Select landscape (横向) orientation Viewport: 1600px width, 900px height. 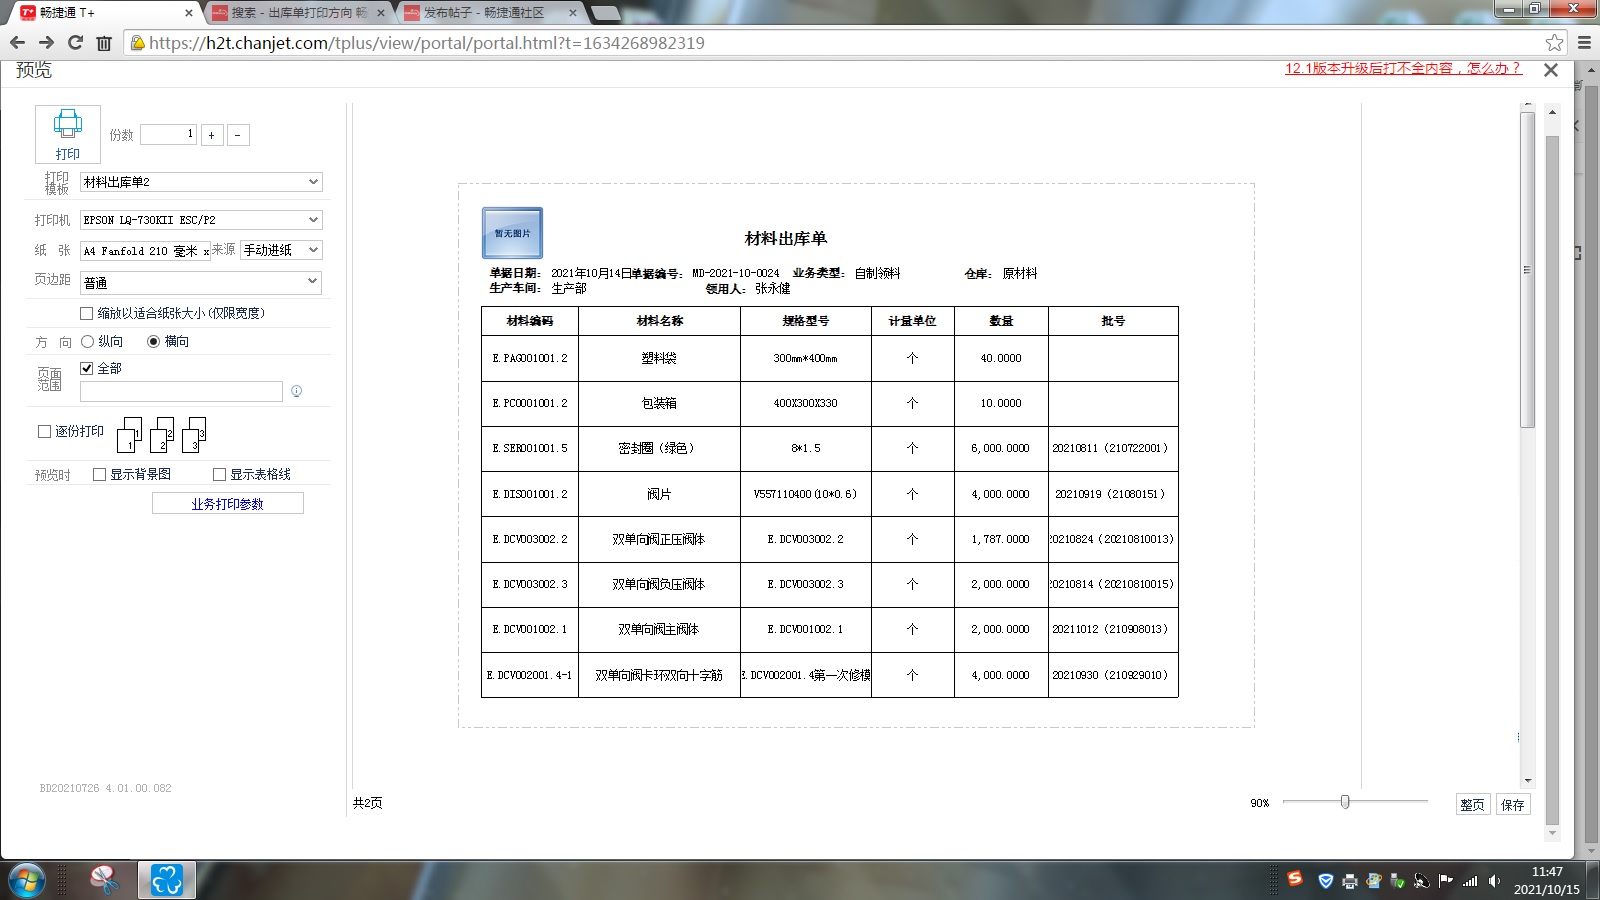(x=153, y=341)
